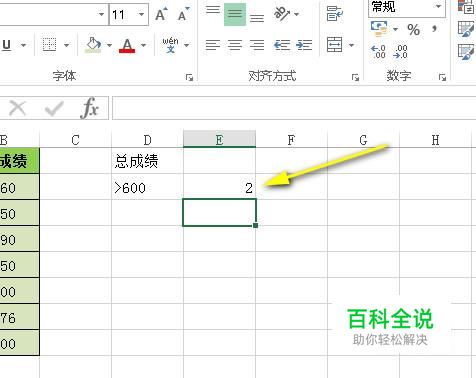This screenshot has width=476, height=378.
Task: Select the cell showing result 2
Action: click(219, 187)
